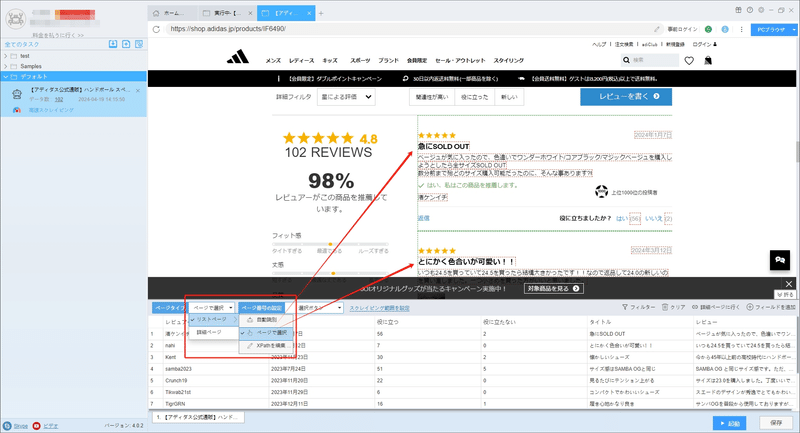This screenshot has height=433, width=800.
Task: Choose 自動識別 in the submenu
Action: tap(266, 320)
